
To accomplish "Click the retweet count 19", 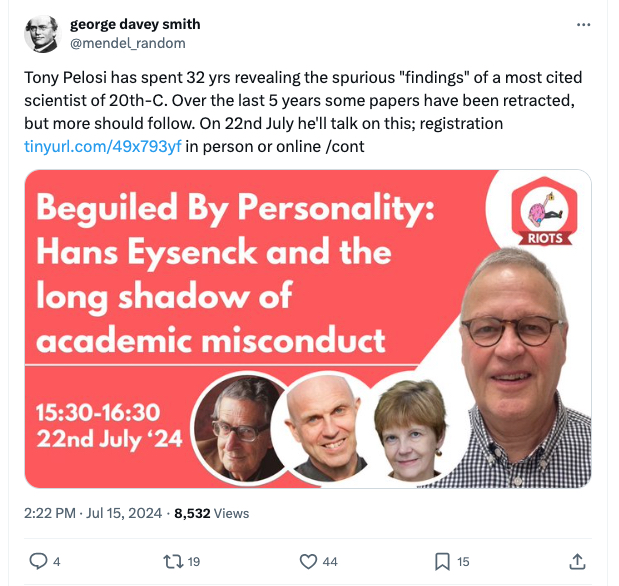I will 193,562.
